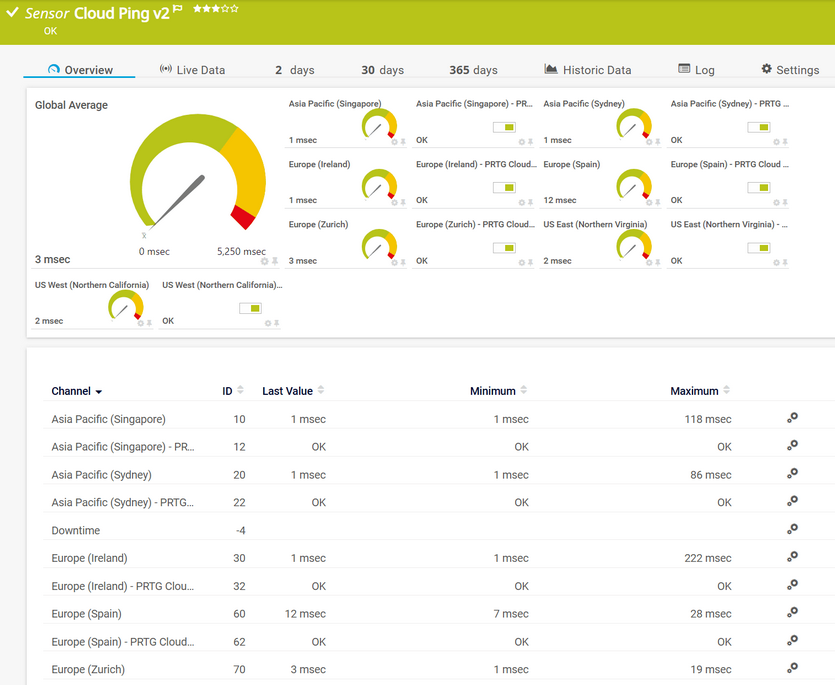This screenshot has width=835, height=685.
Task: Toggle the US East (Northern Virginia) status switch
Action: pyautogui.click(x=758, y=248)
